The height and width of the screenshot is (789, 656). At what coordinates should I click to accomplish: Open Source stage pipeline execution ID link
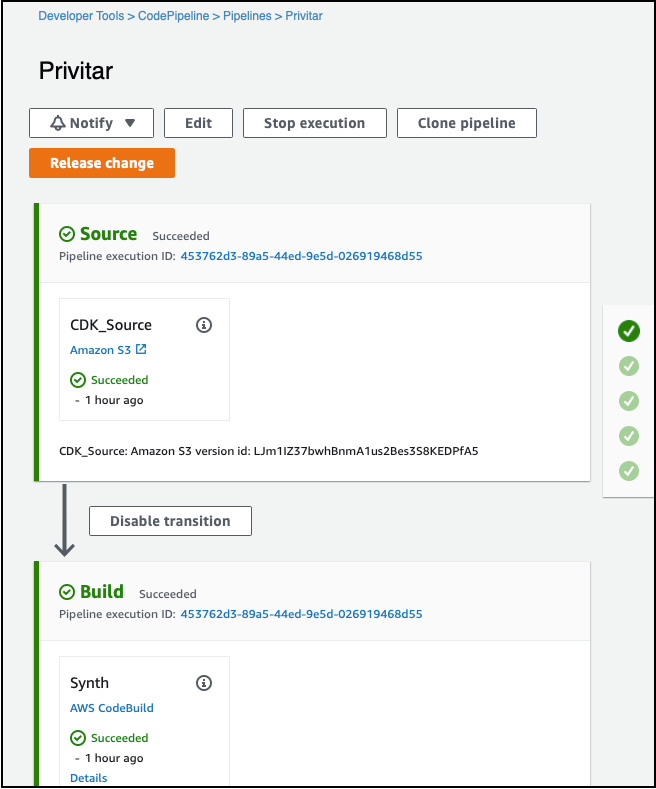[301, 256]
